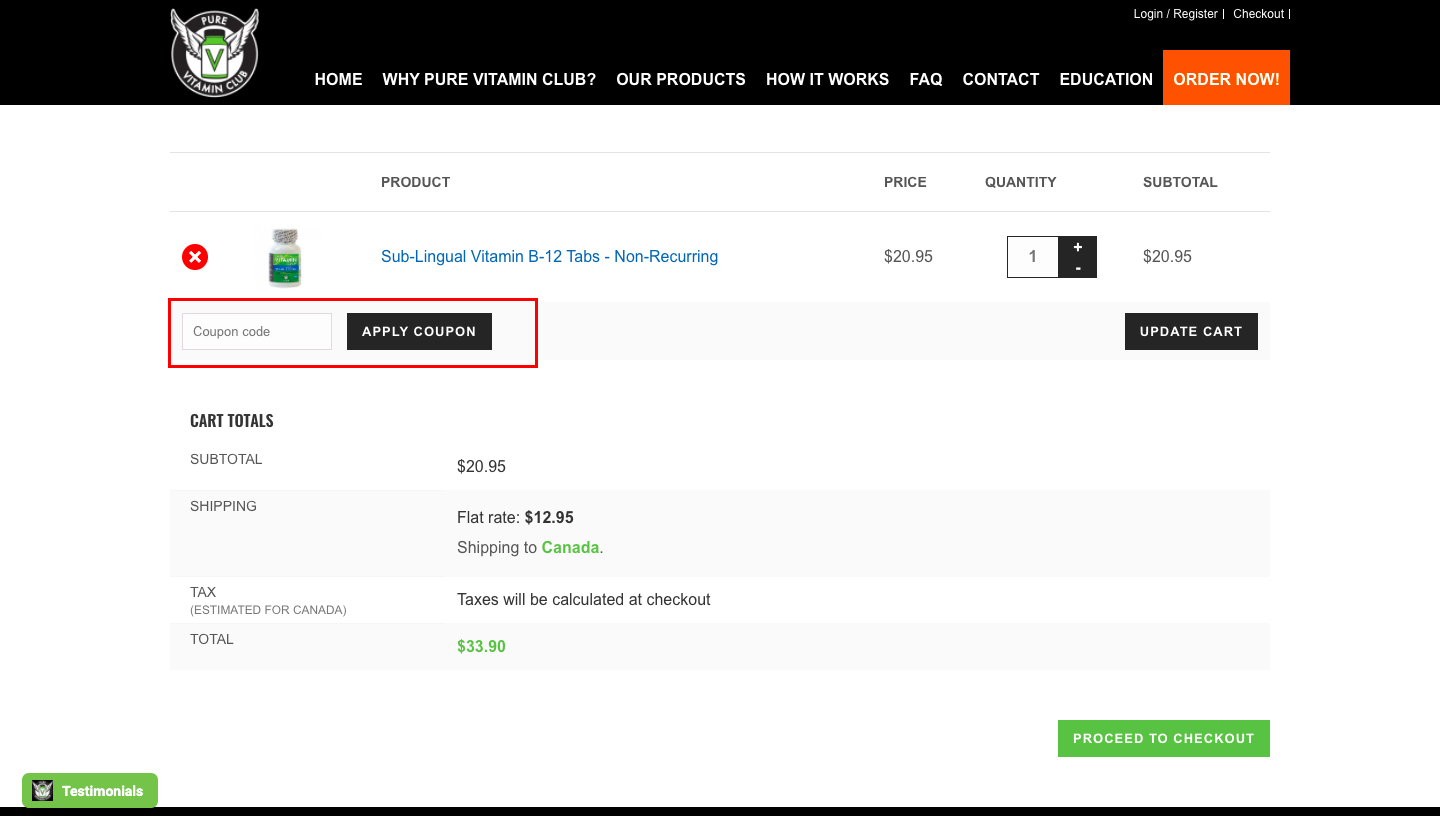Click the Testimonials widget
1440x816 pixels.
click(x=90, y=791)
